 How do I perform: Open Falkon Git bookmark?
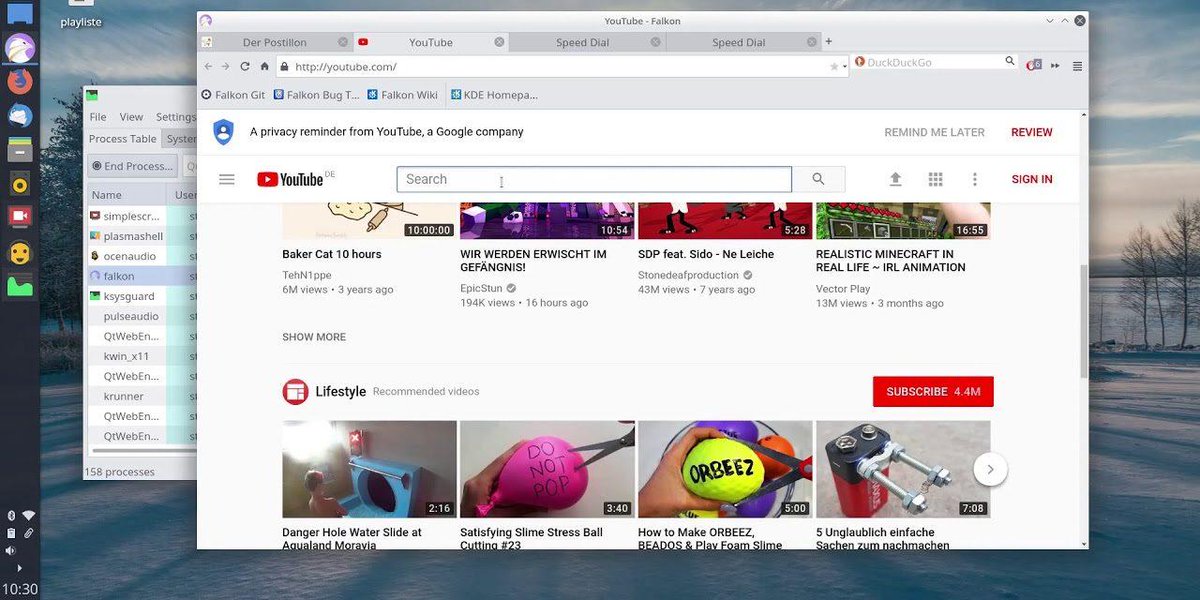tap(233, 95)
